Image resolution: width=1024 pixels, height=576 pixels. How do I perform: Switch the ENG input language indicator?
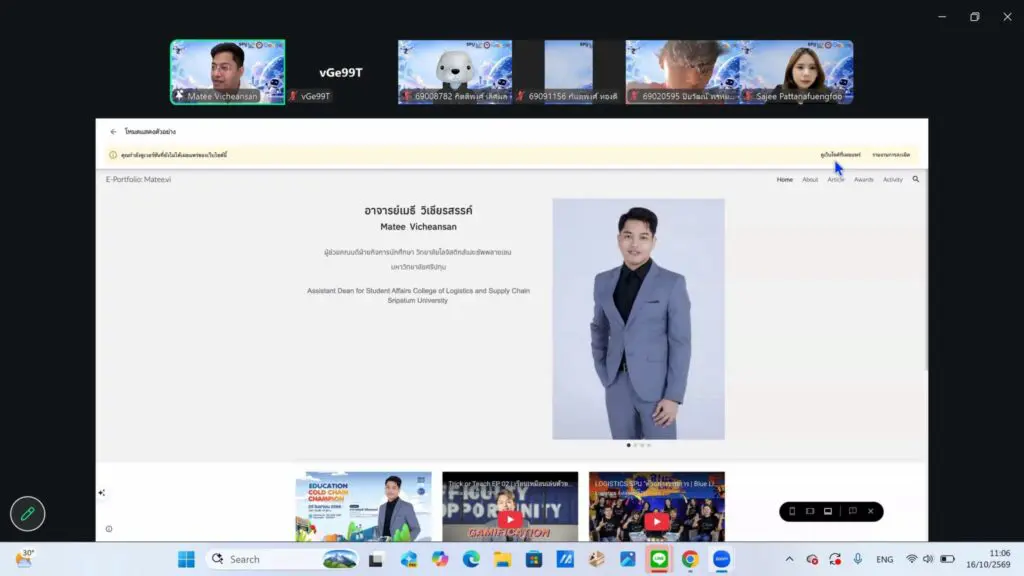(x=884, y=560)
